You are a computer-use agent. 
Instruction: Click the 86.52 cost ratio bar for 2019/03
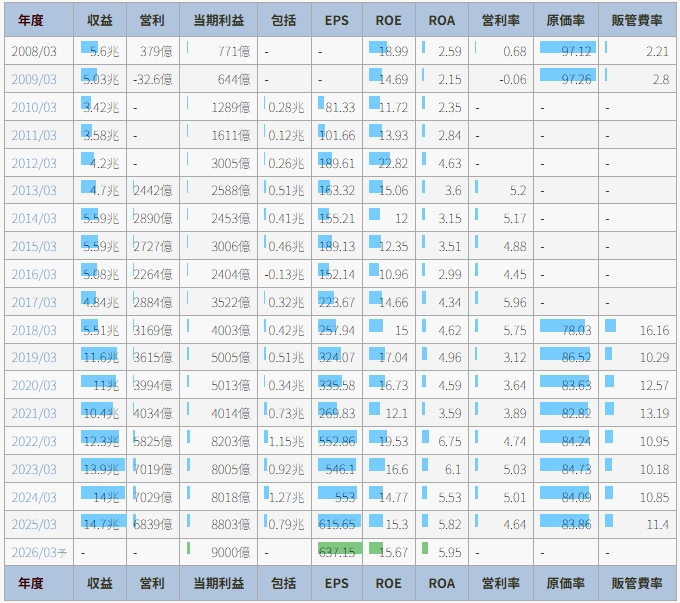(x=567, y=357)
